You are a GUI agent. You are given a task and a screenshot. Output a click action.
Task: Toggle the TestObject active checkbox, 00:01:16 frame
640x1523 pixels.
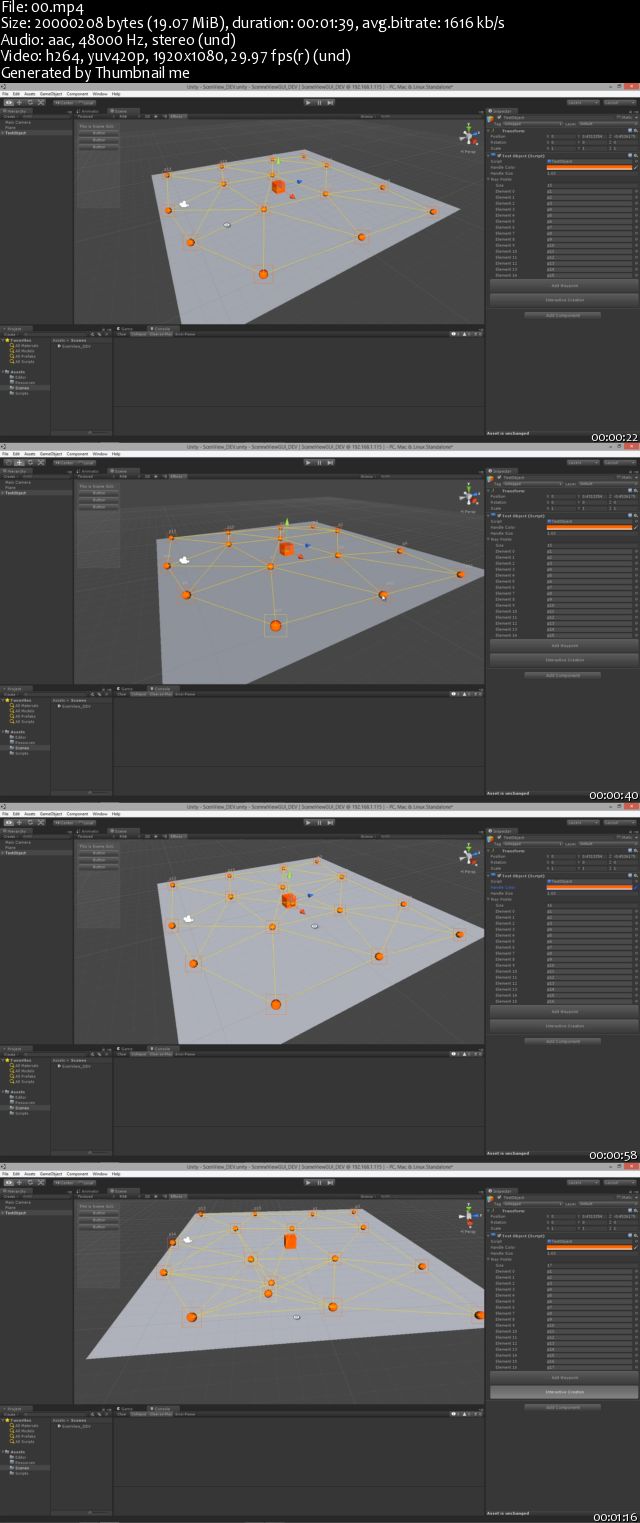499,1197
